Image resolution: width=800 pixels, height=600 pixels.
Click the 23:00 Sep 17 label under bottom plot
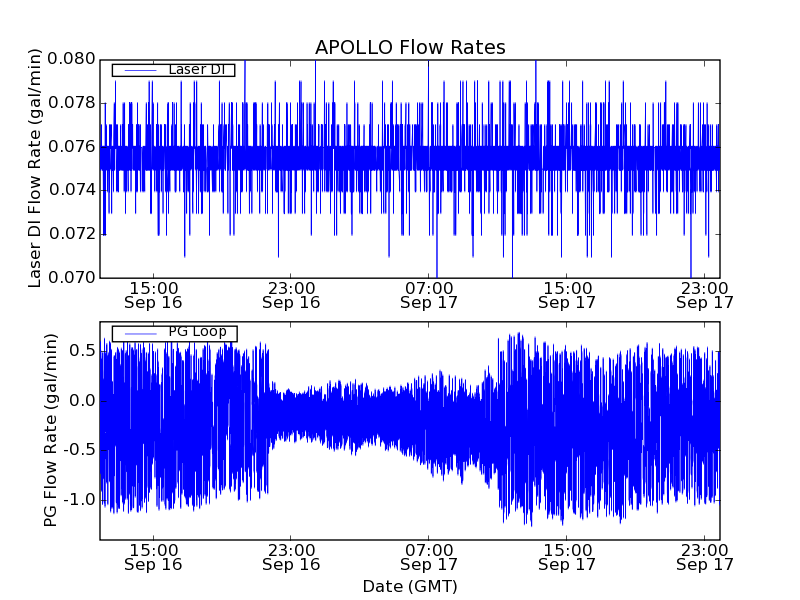coord(705,556)
